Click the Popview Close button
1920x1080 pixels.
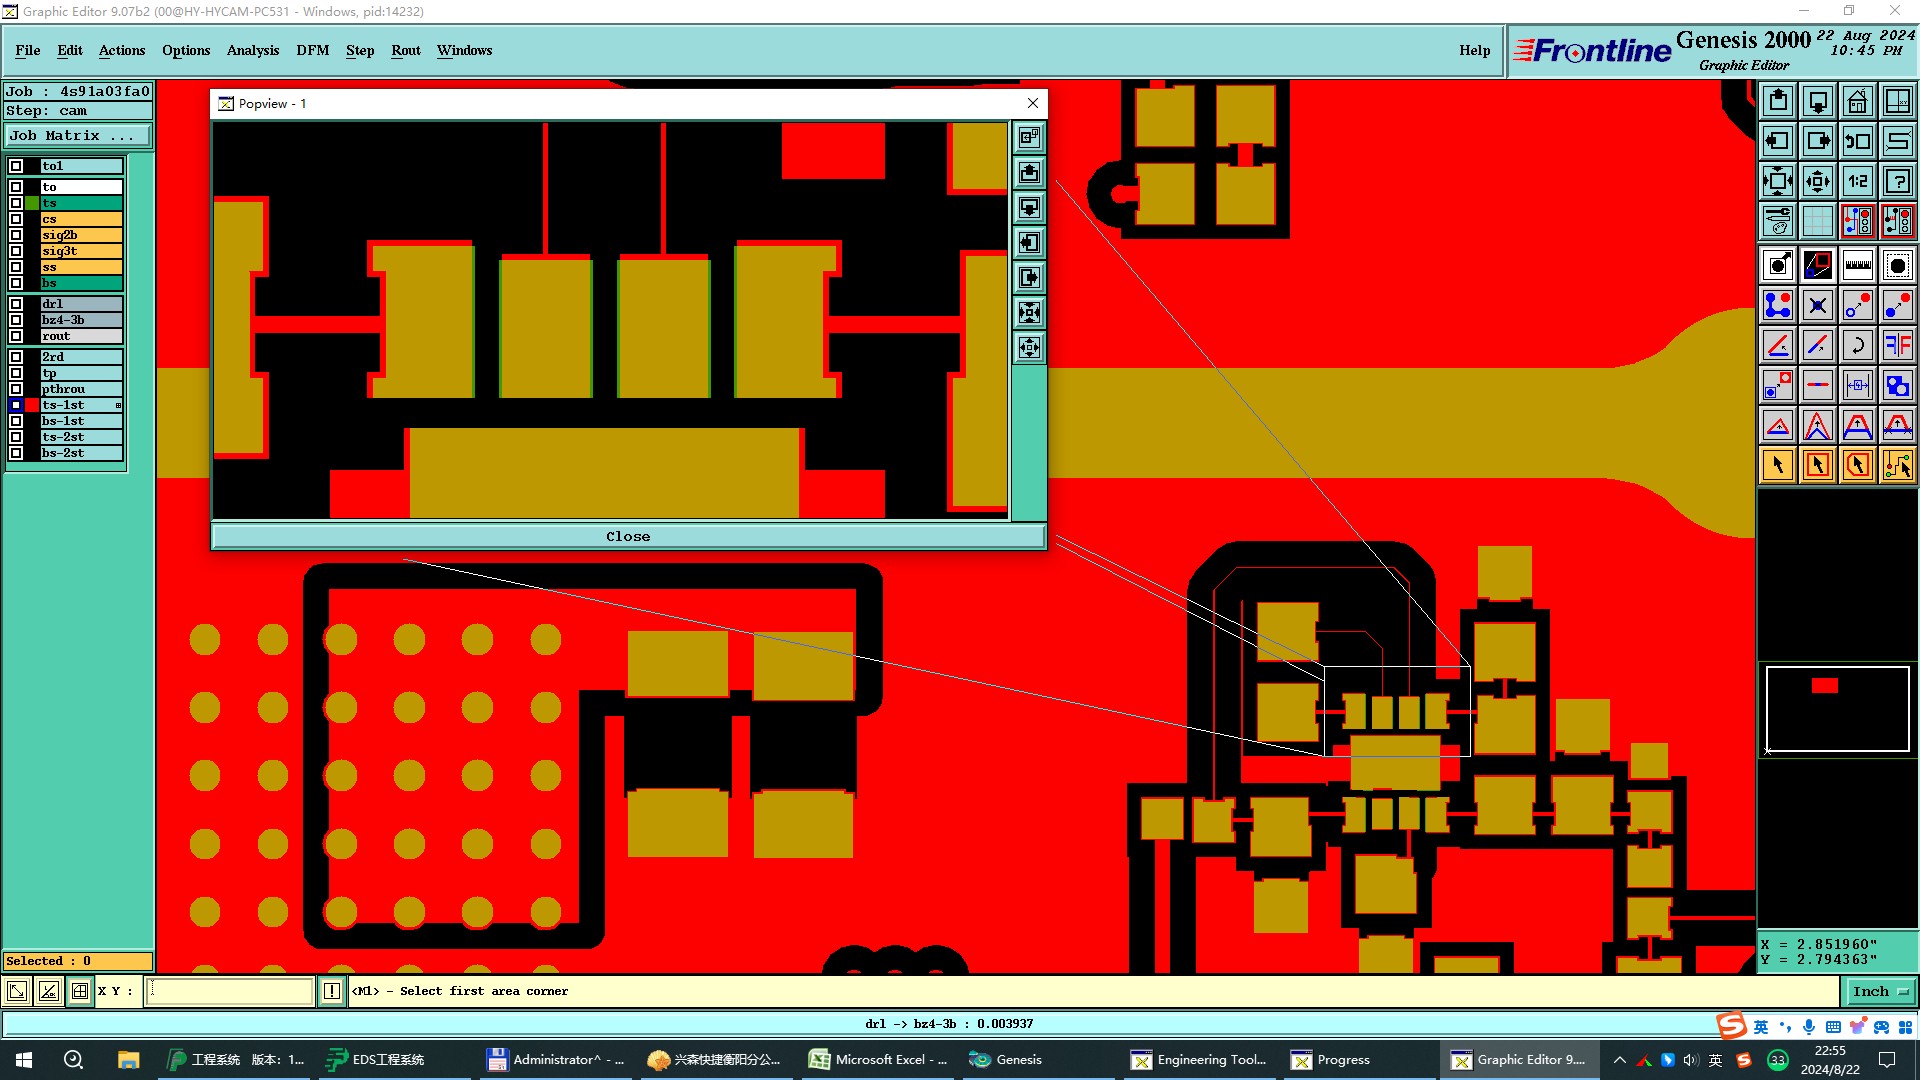[628, 536]
